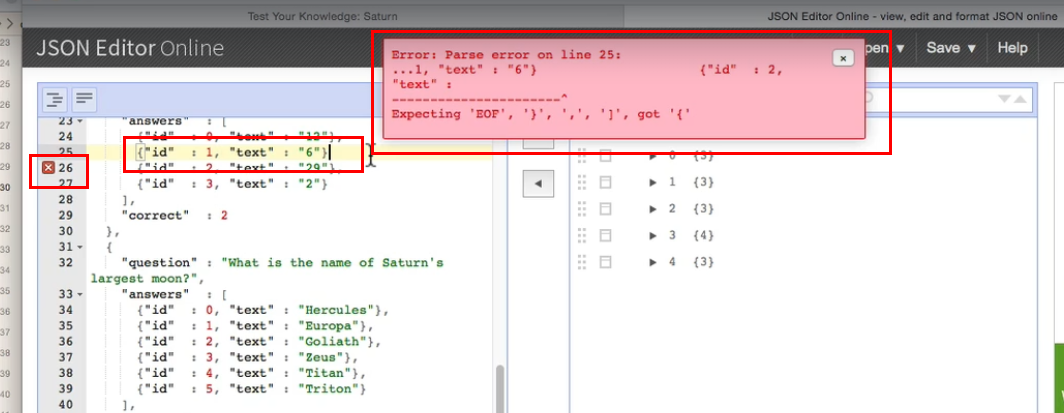This screenshot has width=1064, height=413.
Task: Expand tree item 4 with {3}
Action: (653, 262)
